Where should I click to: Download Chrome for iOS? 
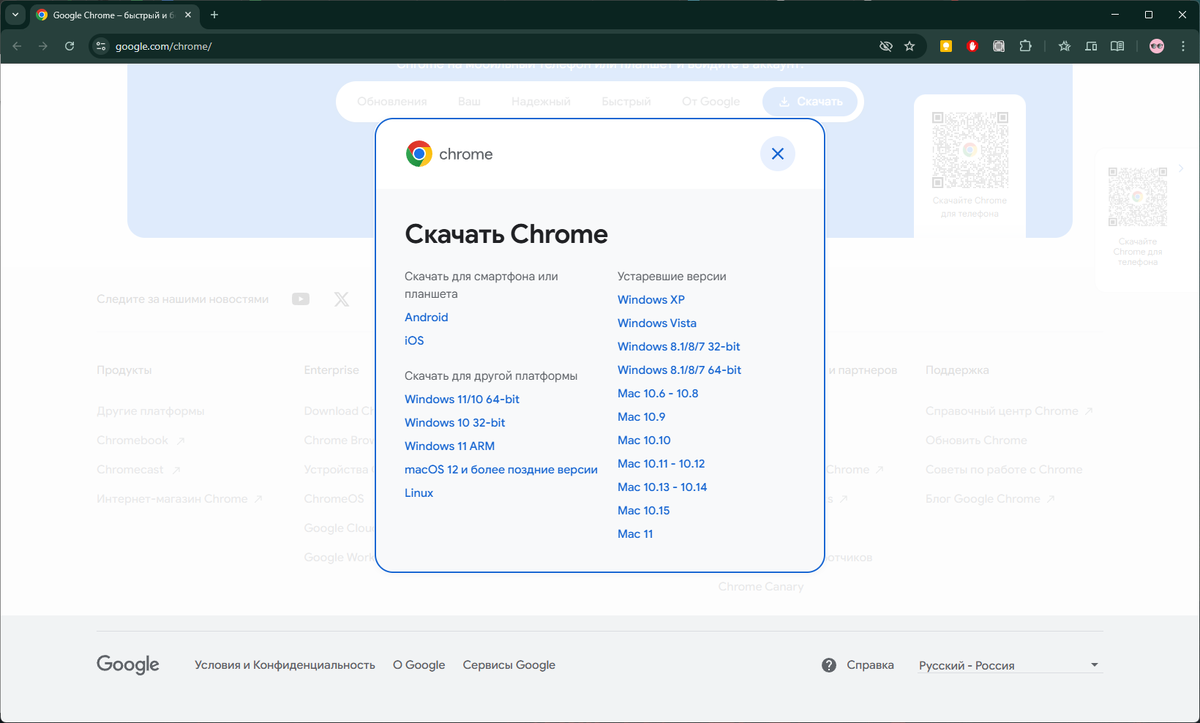point(414,340)
